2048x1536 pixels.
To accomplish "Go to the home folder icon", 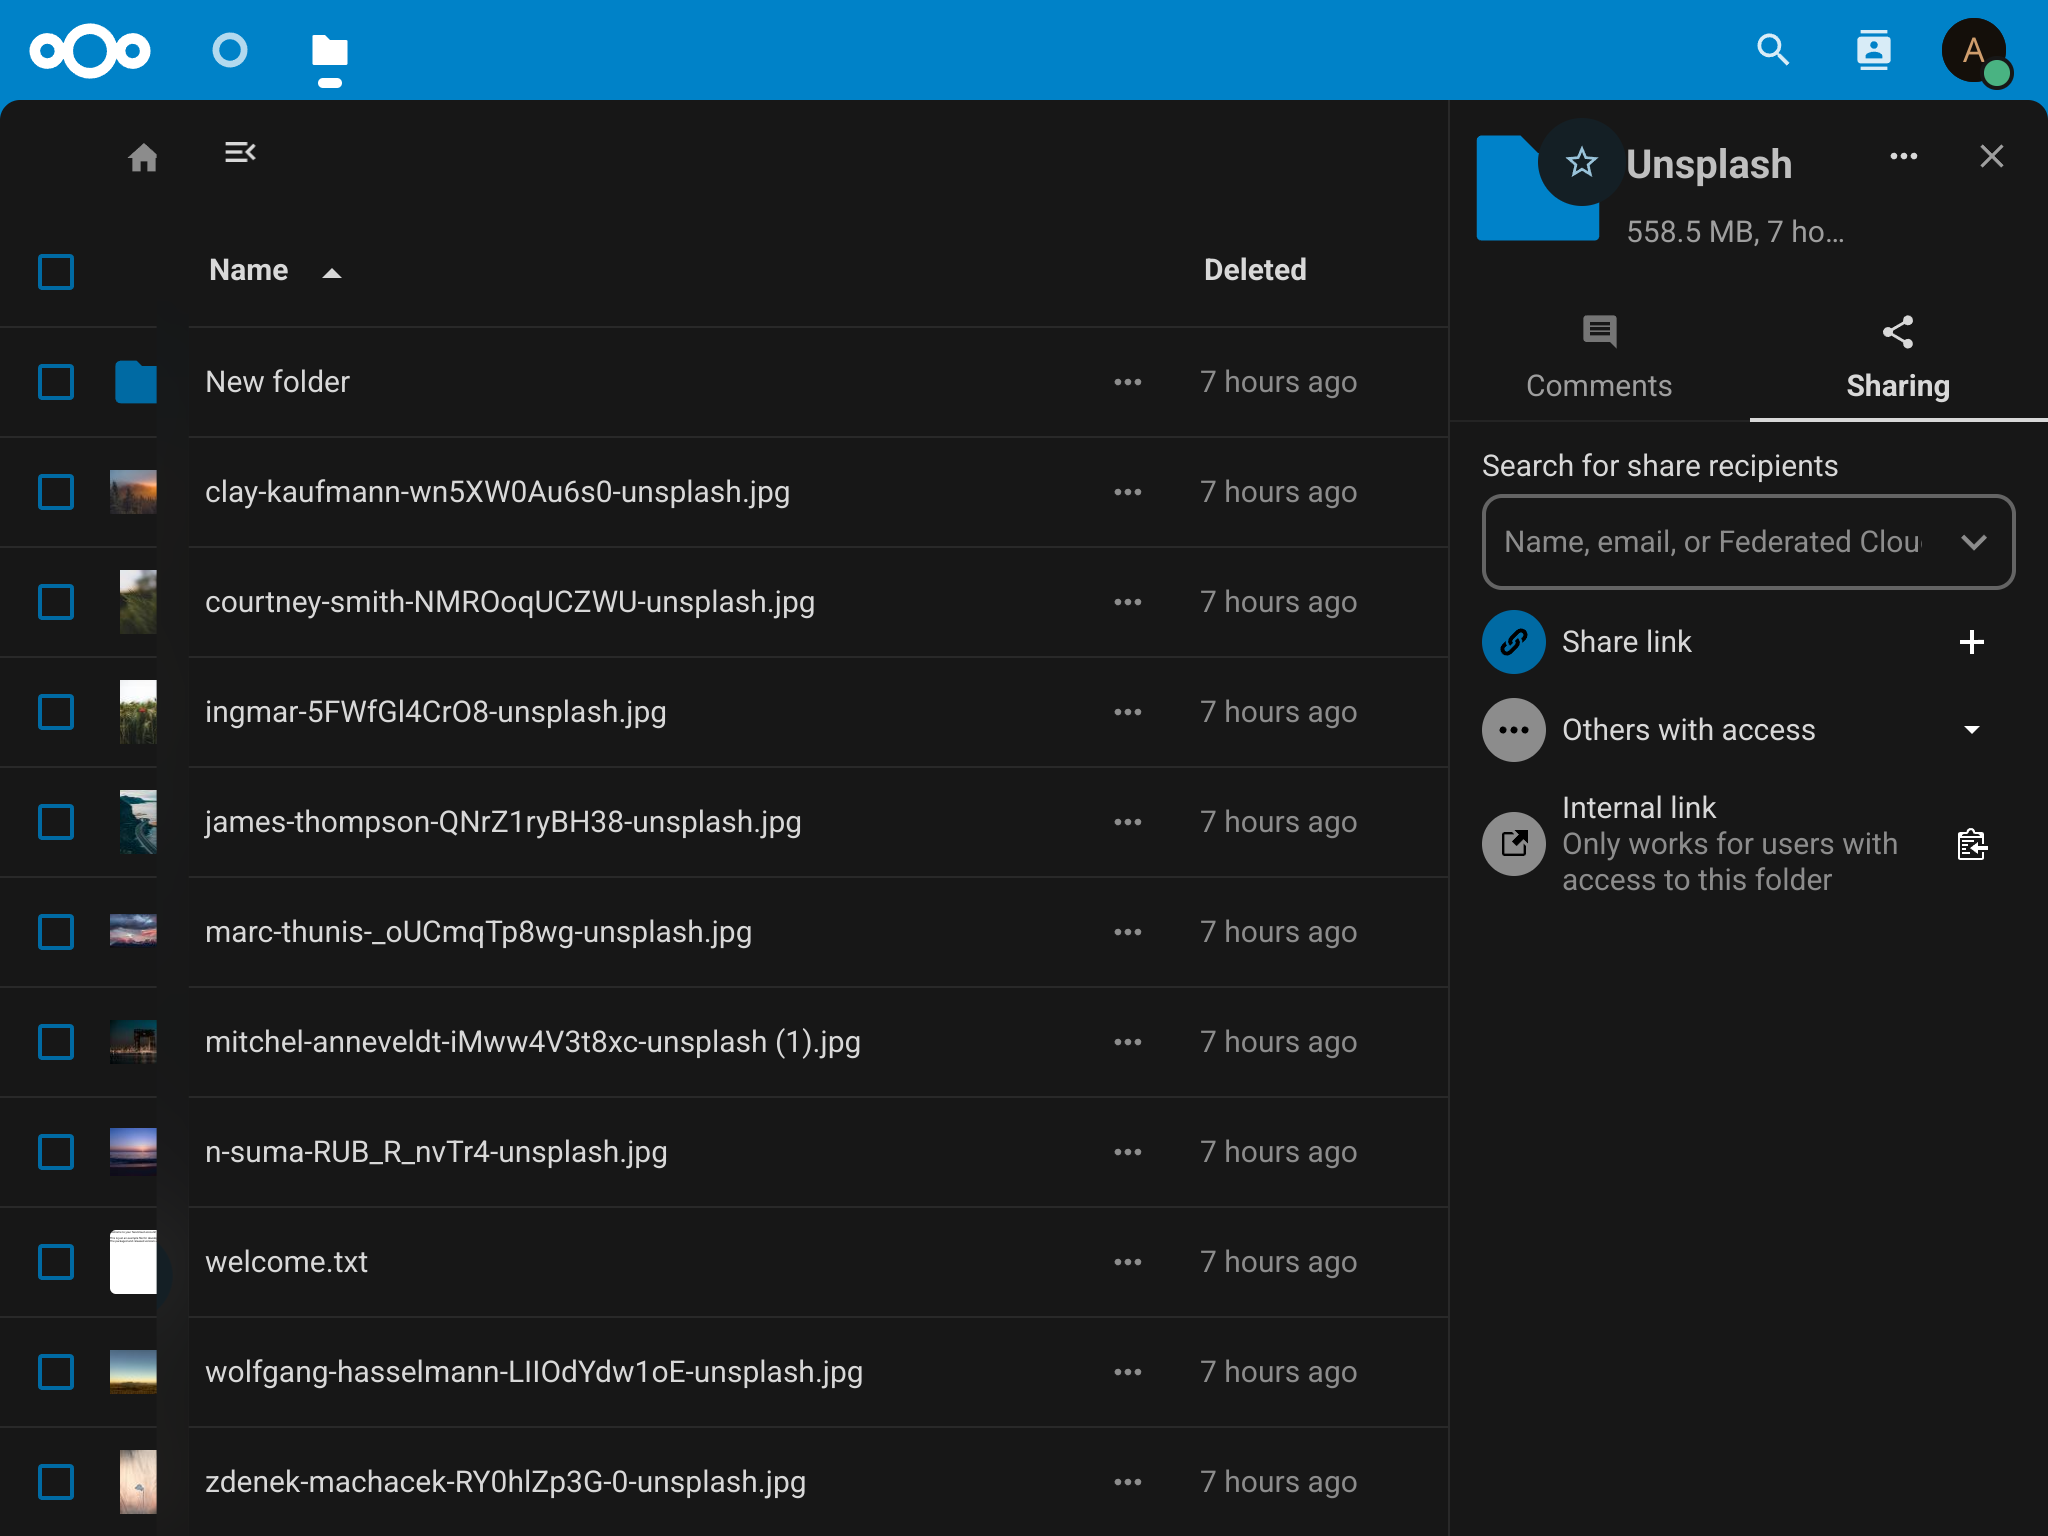I will click(x=143, y=157).
